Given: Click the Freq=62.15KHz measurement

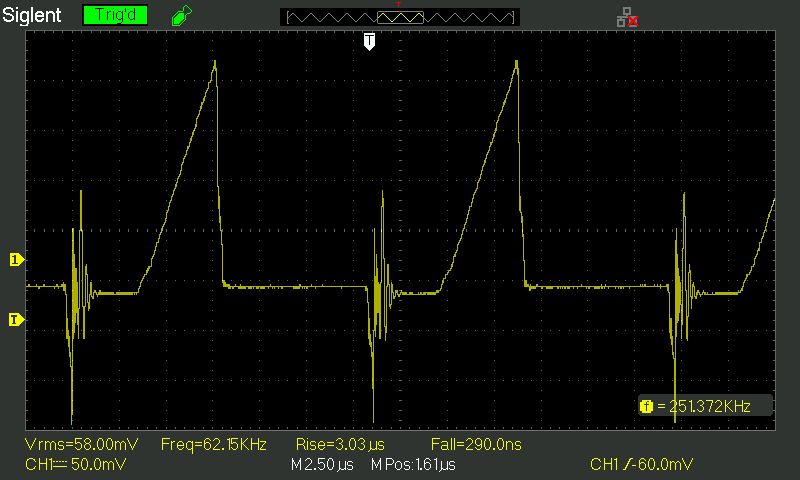Looking at the screenshot, I should click(x=213, y=444).
